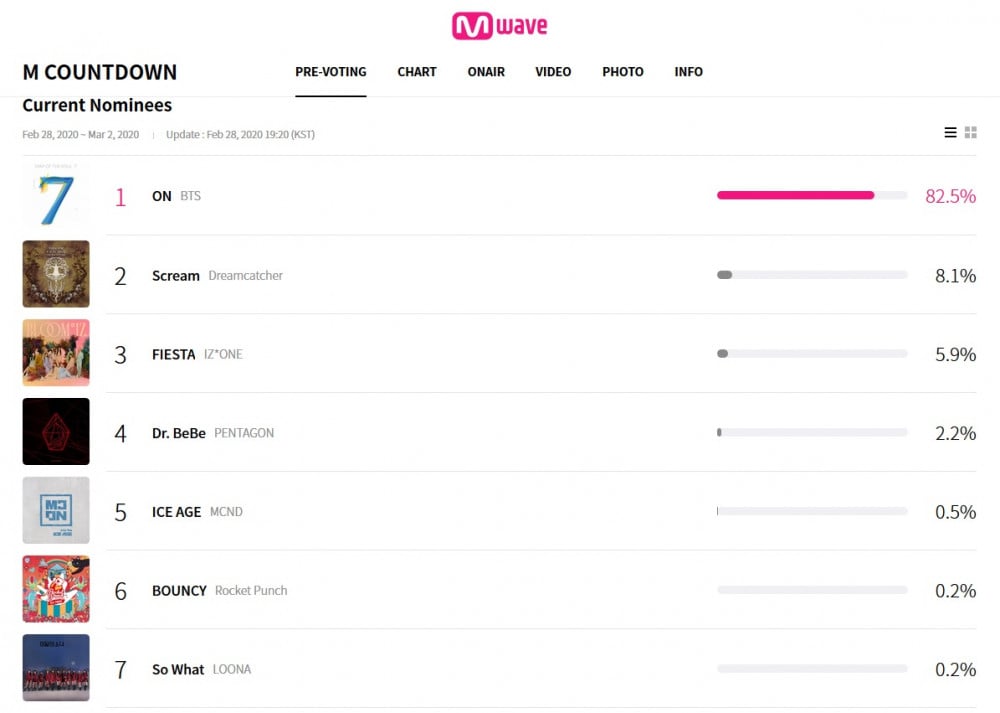Screen dimensions: 1000x713
Task: Click the FIESTA song title
Action: pyautogui.click(x=173, y=355)
